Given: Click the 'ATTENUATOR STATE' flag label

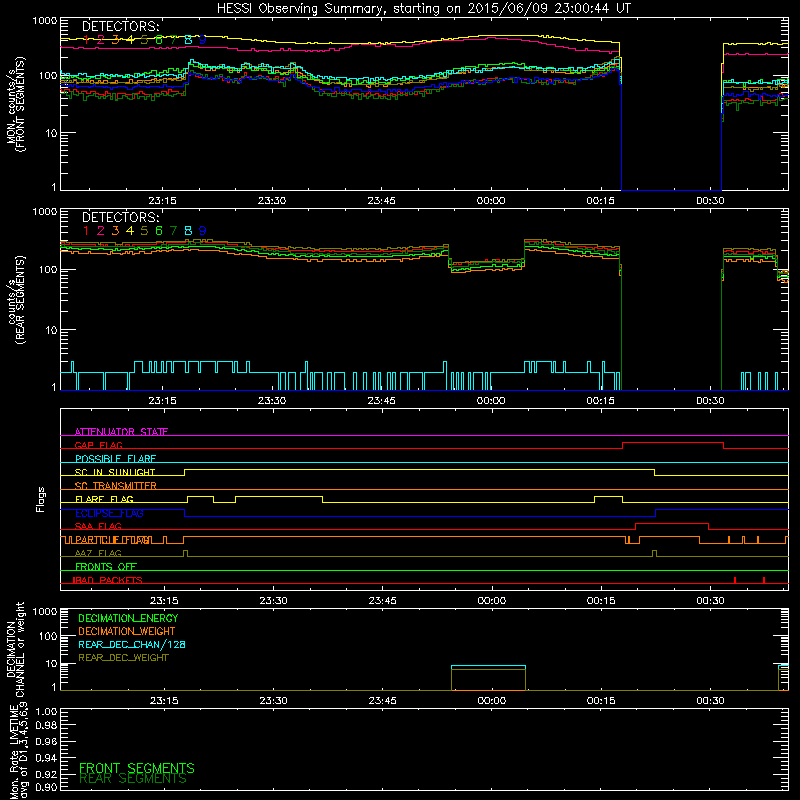Looking at the screenshot, I should [121, 432].
